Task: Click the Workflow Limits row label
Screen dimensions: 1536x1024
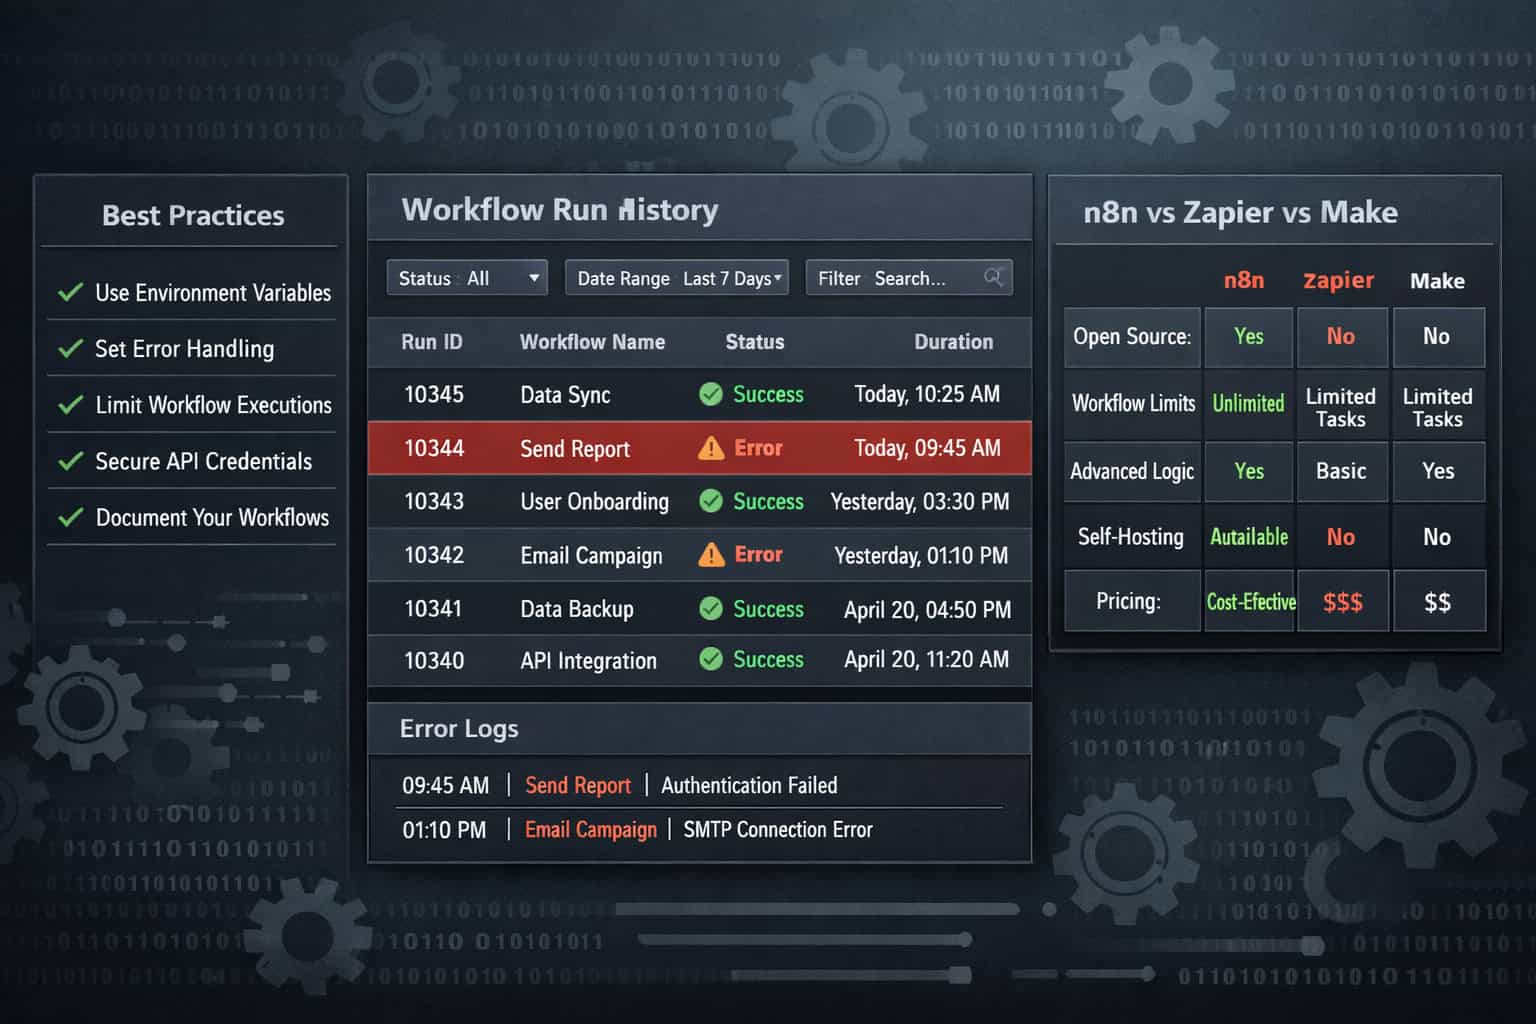Action: 1133,404
